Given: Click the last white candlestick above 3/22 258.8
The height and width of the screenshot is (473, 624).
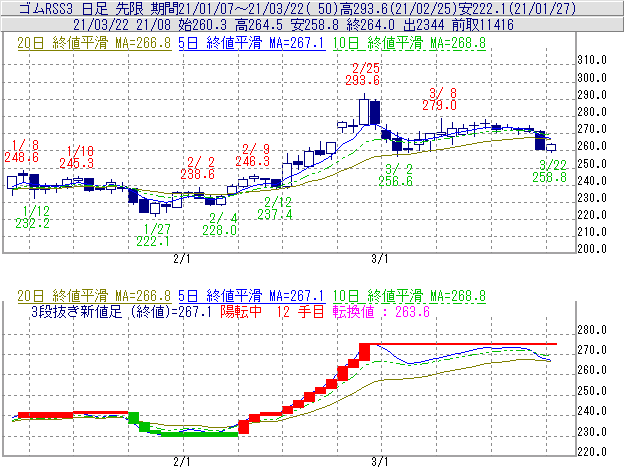Looking at the screenshot, I should click(x=551, y=148).
